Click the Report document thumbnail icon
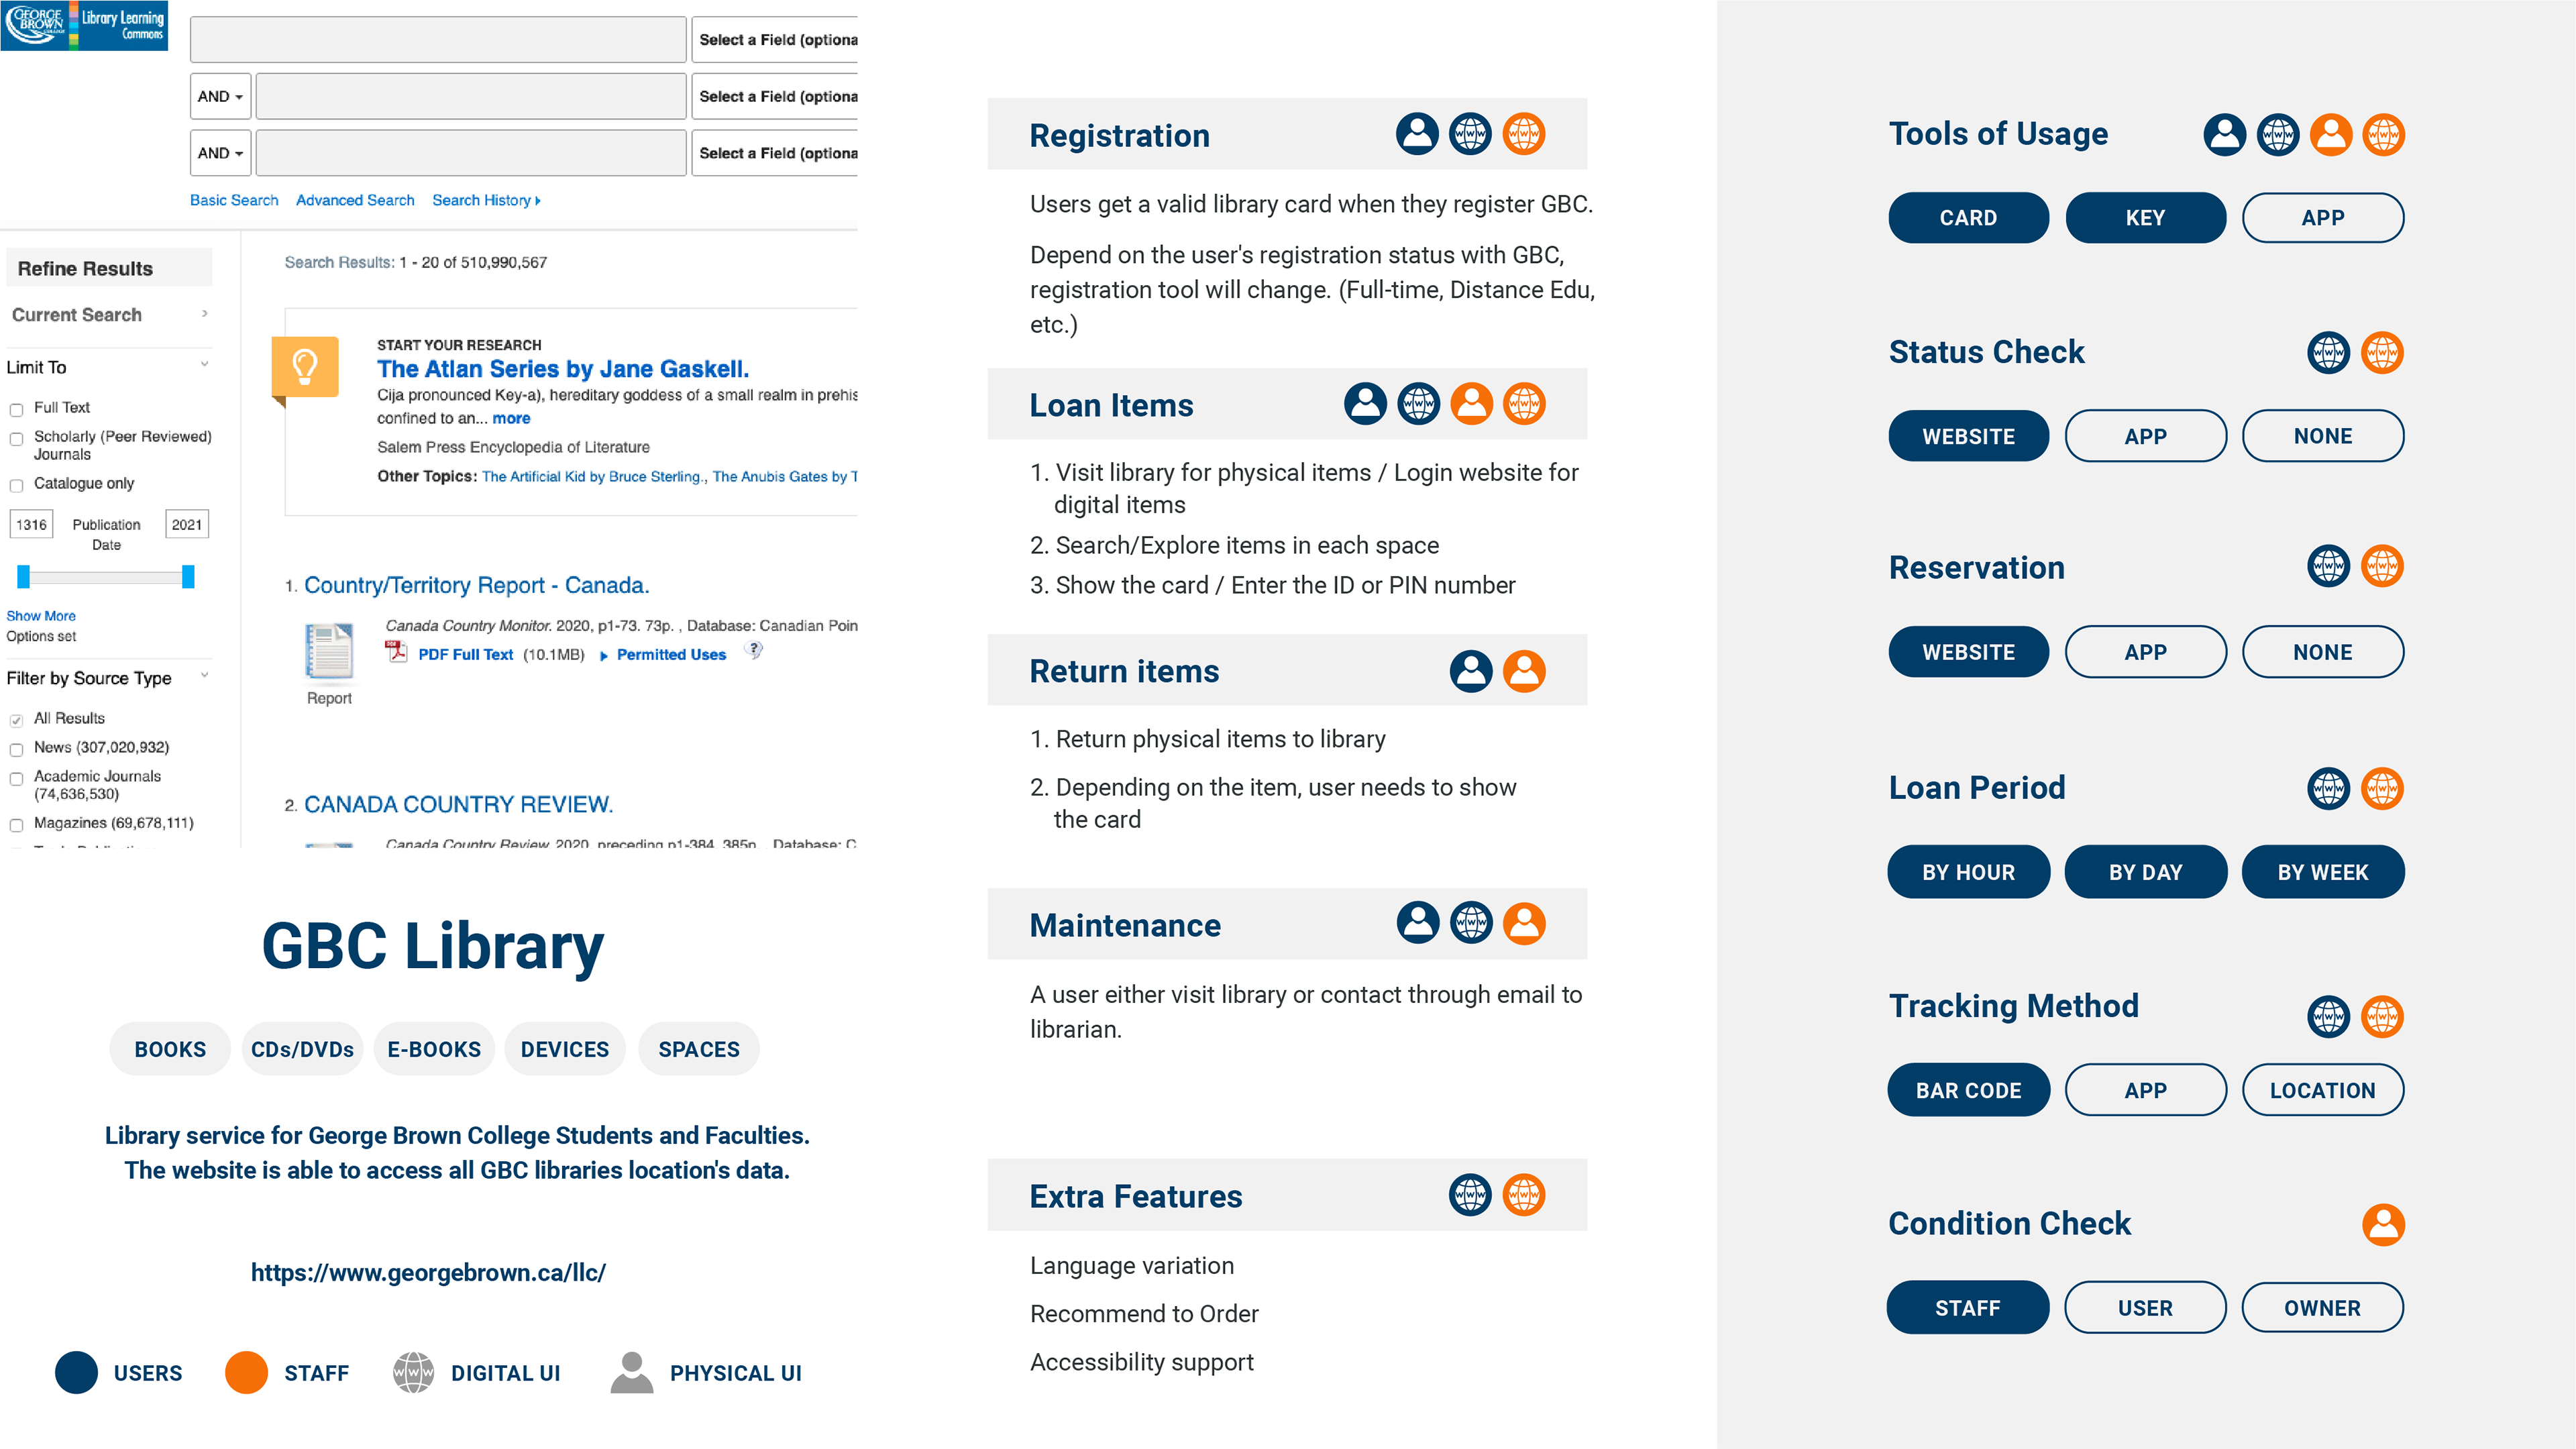This screenshot has width=2576, height=1449. pyautogui.click(x=329, y=651)
